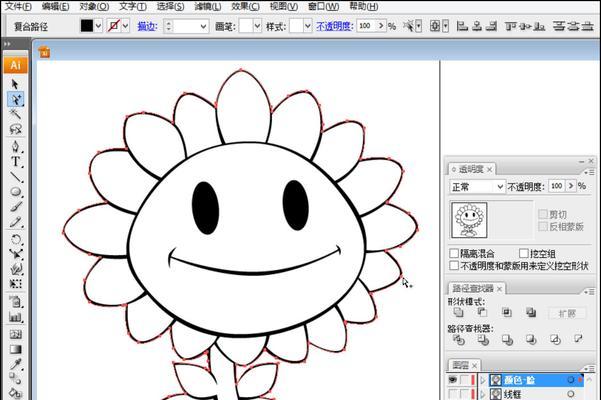Select the Column Graph tool
Screen dimensions: 601x400
(x=15, y=317)
